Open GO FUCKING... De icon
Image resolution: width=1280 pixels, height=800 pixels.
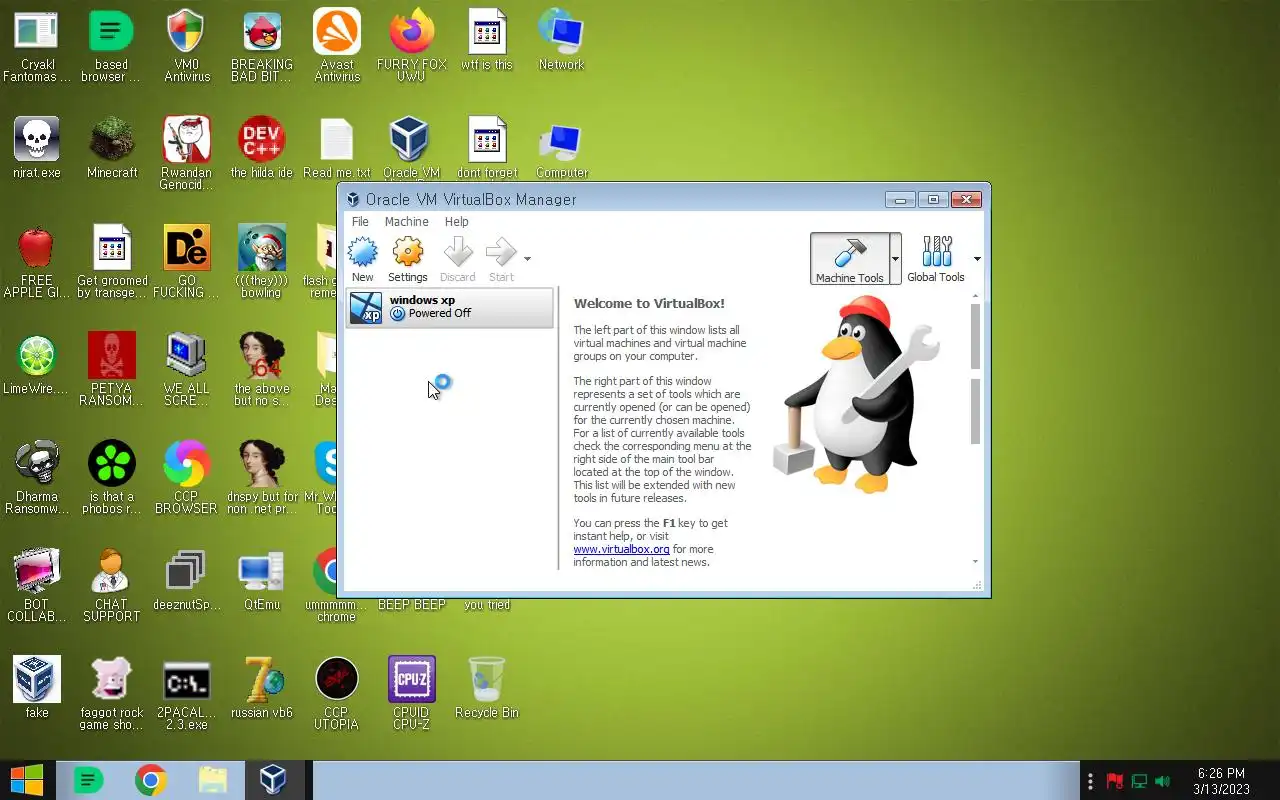[187, 262]
